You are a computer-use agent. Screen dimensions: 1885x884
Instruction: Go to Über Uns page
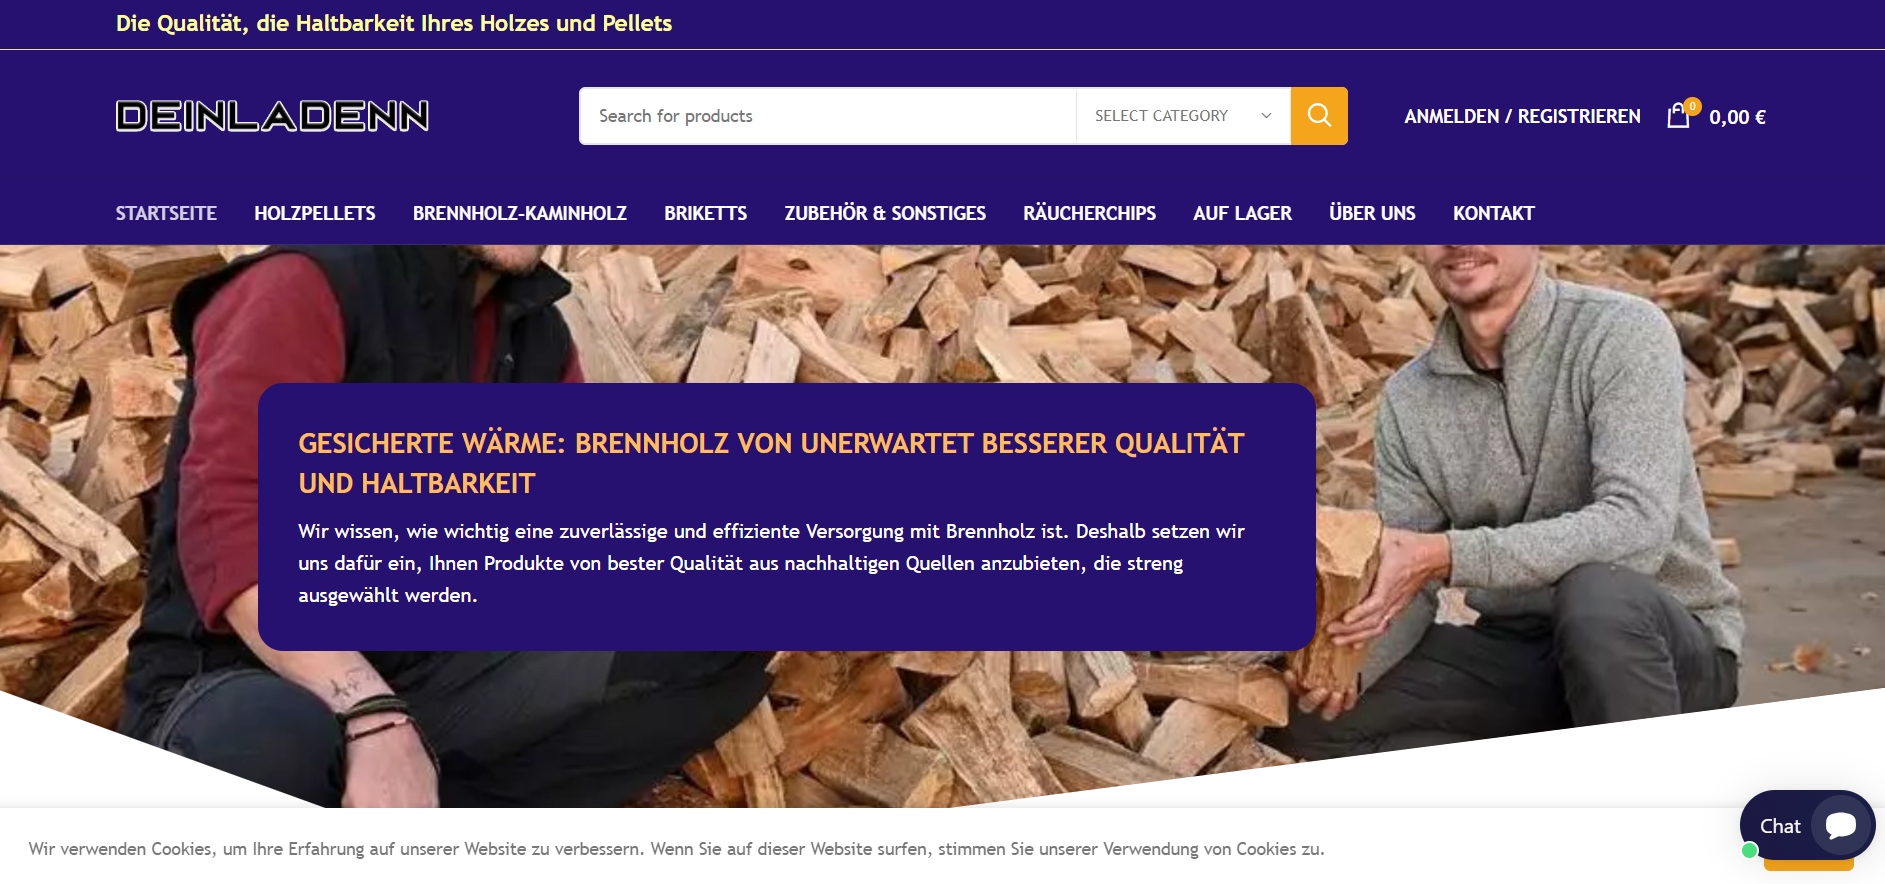[x=1372, y=213]
